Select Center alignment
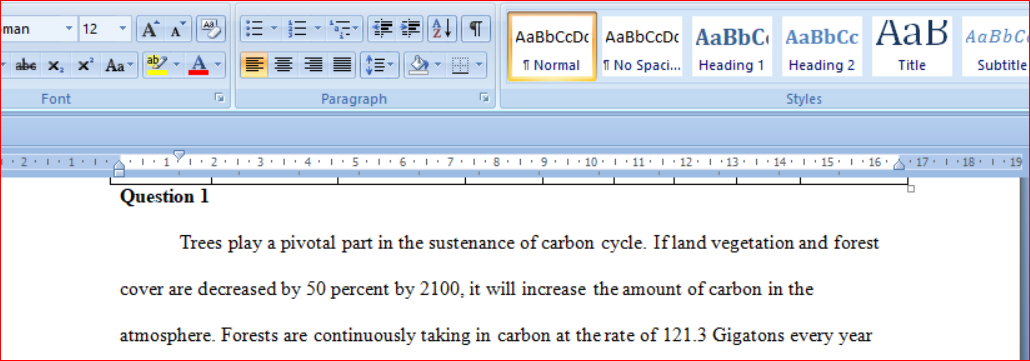The height and width of the screenshot is (361, 1030). pos(283,66)
